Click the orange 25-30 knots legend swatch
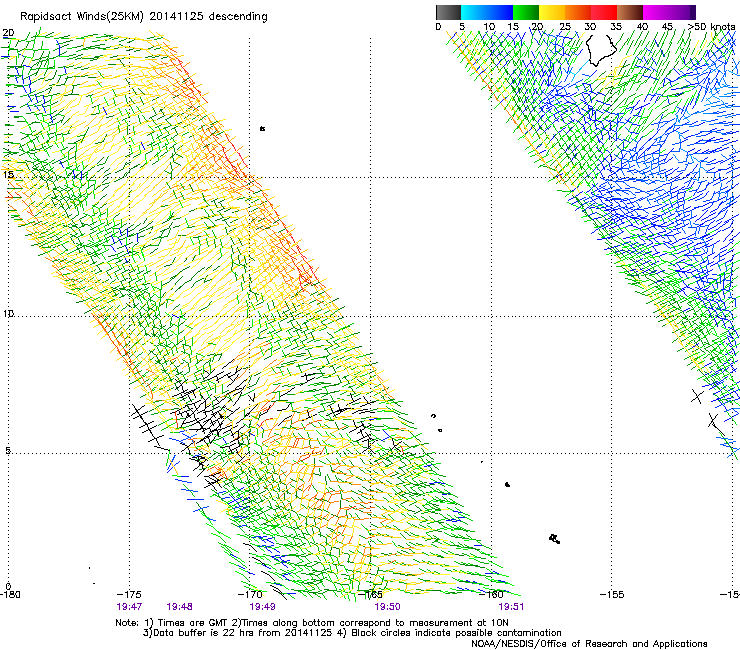This screenshot has width=740, height=650. tap(578, 12)
